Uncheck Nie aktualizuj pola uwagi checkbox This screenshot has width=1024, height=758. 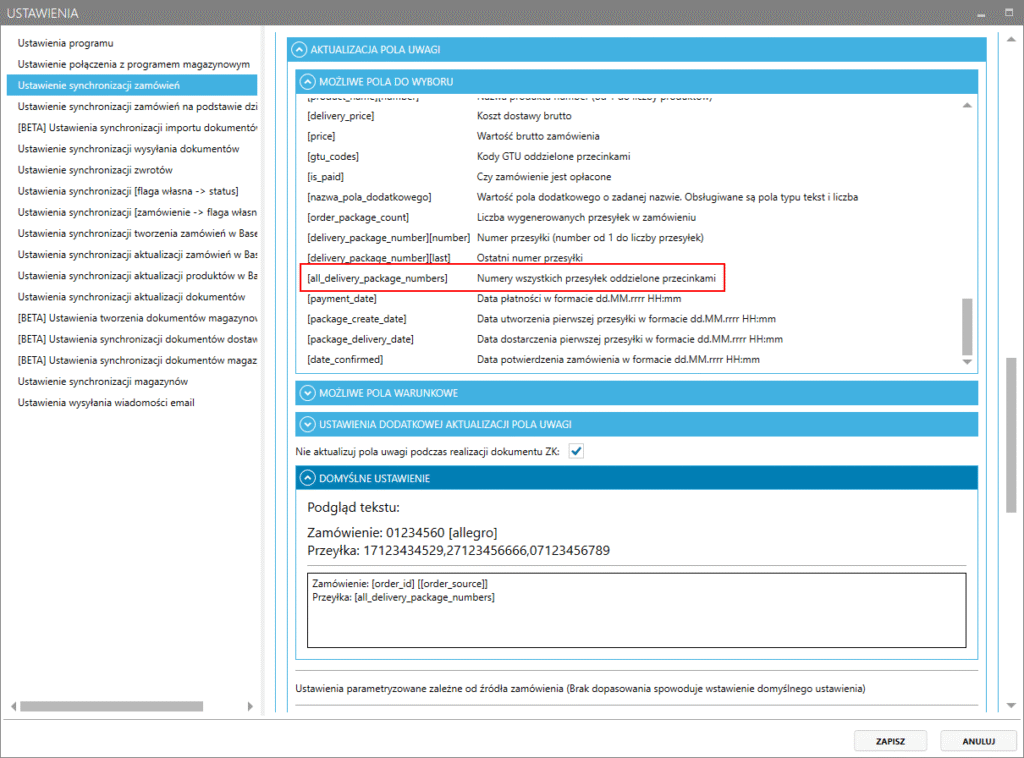tap(576, 452)
